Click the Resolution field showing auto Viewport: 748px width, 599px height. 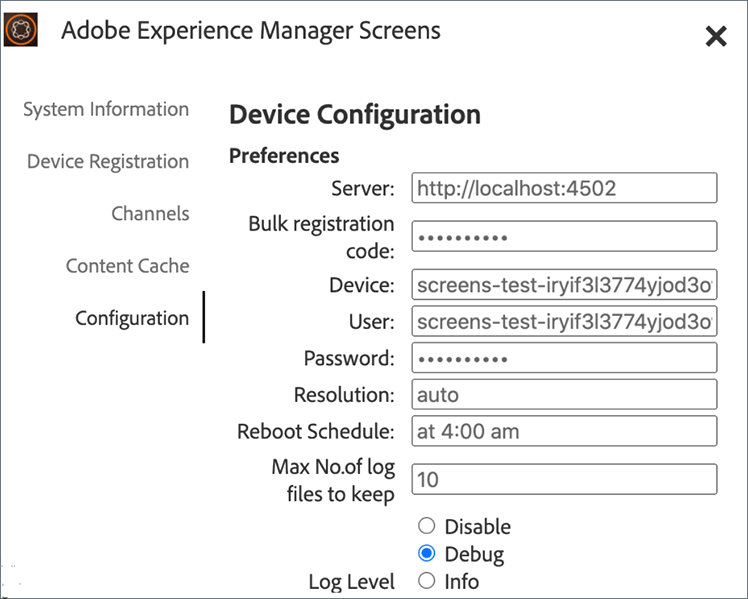click(x=564, y=394)
